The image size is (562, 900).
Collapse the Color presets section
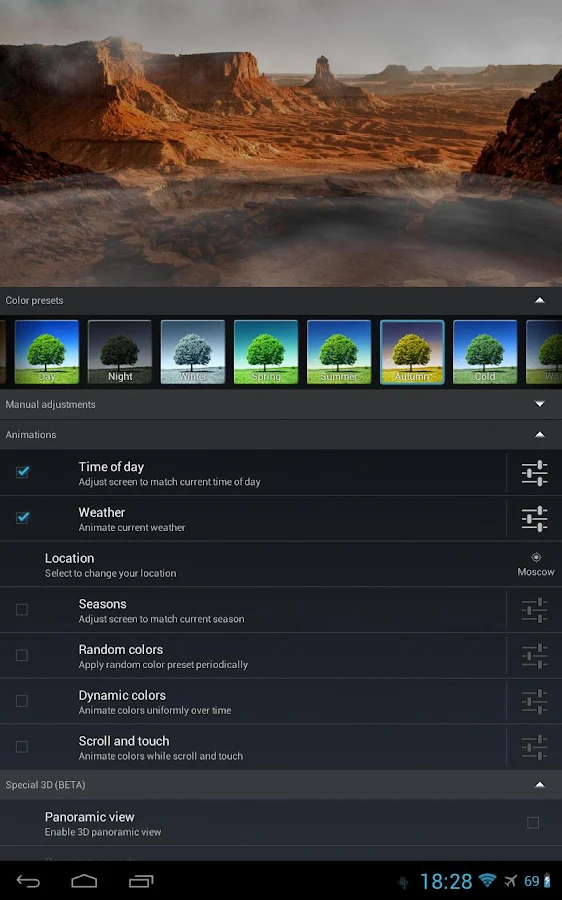[x=540, y=300]
